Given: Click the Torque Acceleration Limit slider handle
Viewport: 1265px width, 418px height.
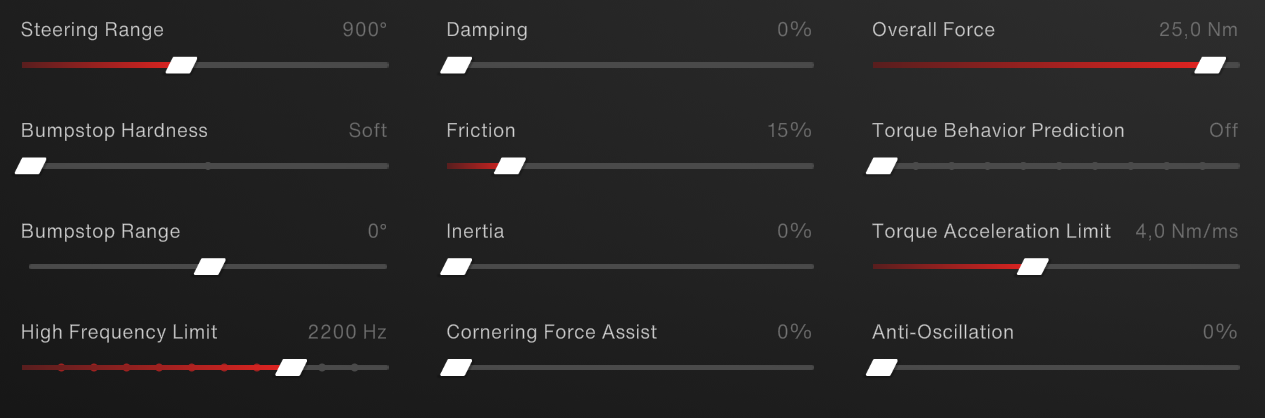Looking at the screenshot, I should [x=1033, y=267].
